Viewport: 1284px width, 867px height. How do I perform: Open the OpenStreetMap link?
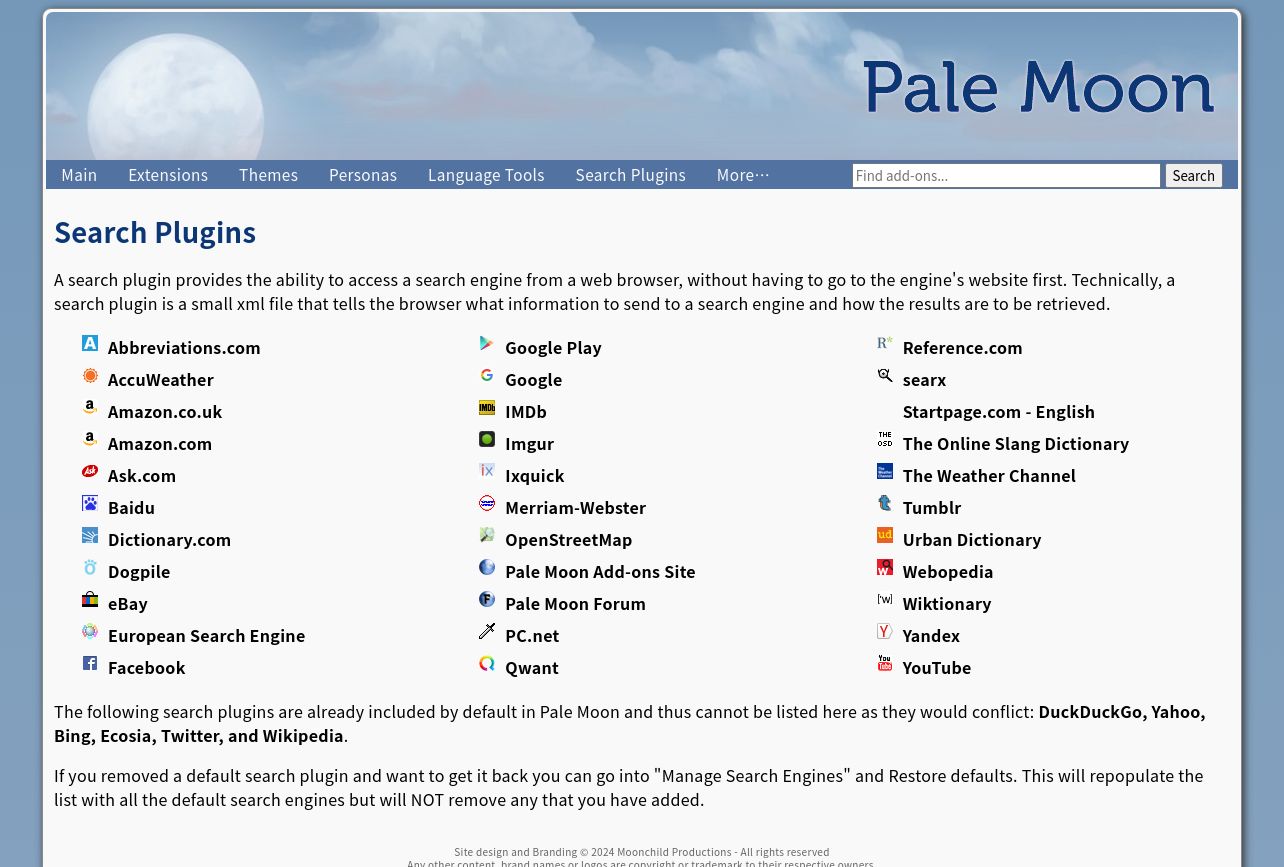coord(568,540)
